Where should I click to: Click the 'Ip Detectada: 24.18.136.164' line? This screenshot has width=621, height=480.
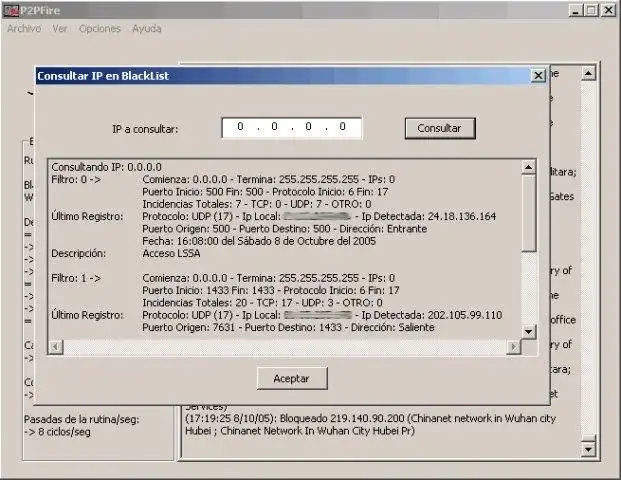[319, 216]
